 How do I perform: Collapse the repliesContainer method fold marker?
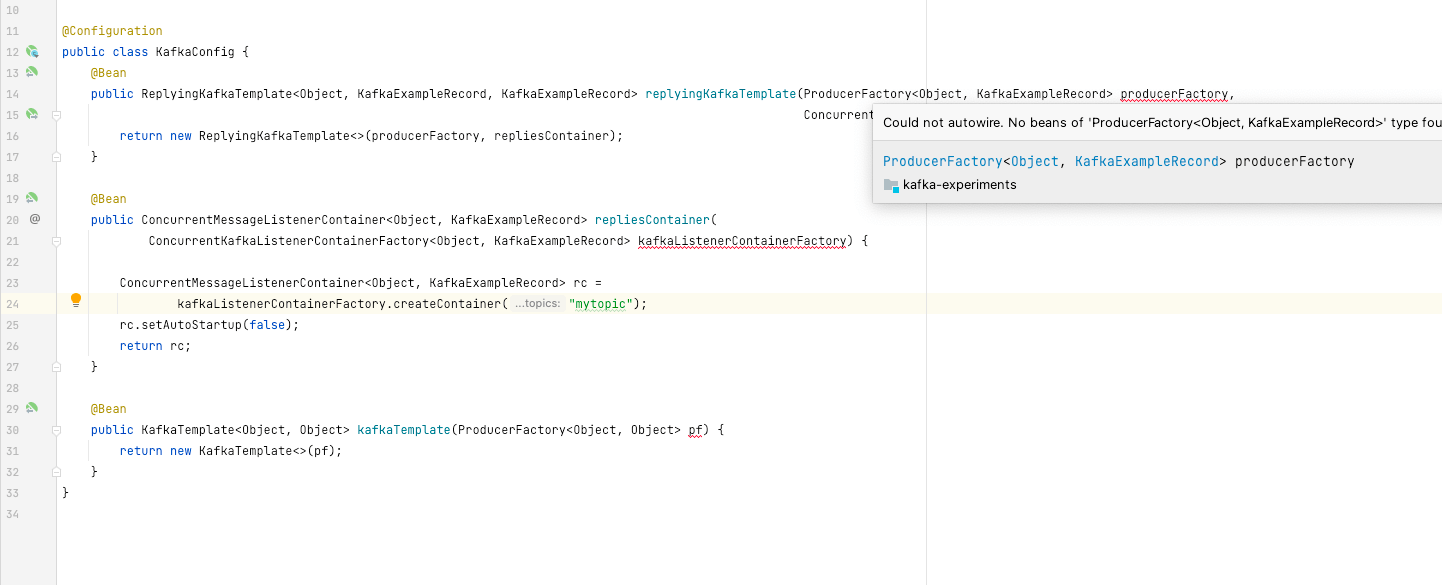click(56, 240)
